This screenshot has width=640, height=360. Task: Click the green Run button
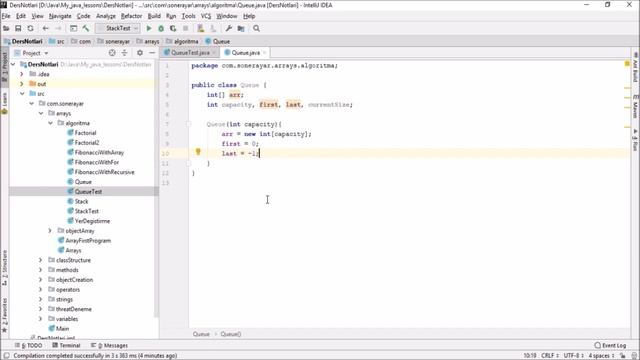(x=149, y=29)
